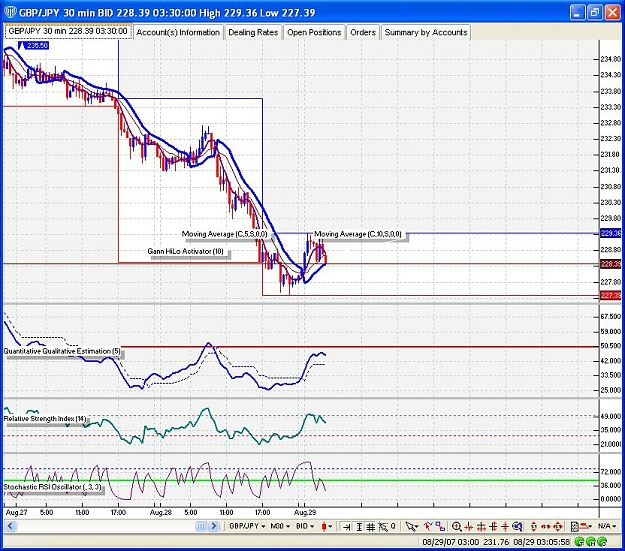Click the first red crosshair compress icon
Image resolution: width=625 pixels, height=551 pixels.
click(468, 527)
